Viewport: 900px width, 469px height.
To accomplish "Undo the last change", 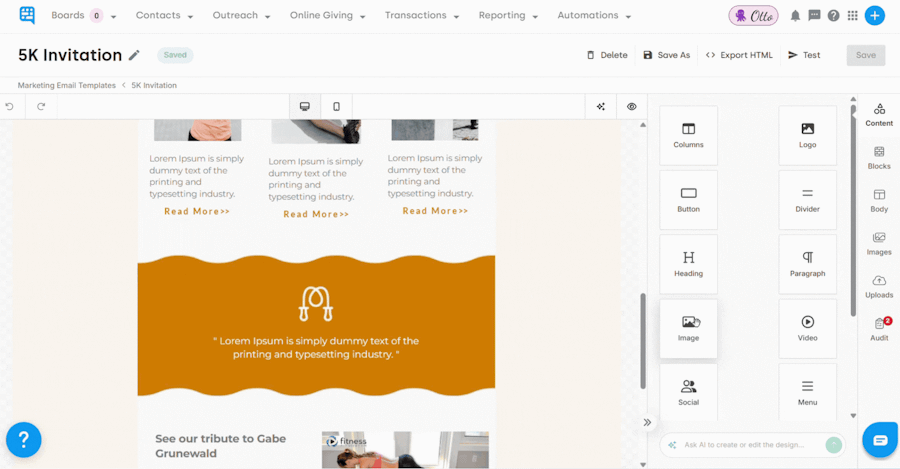I will 9,106.
